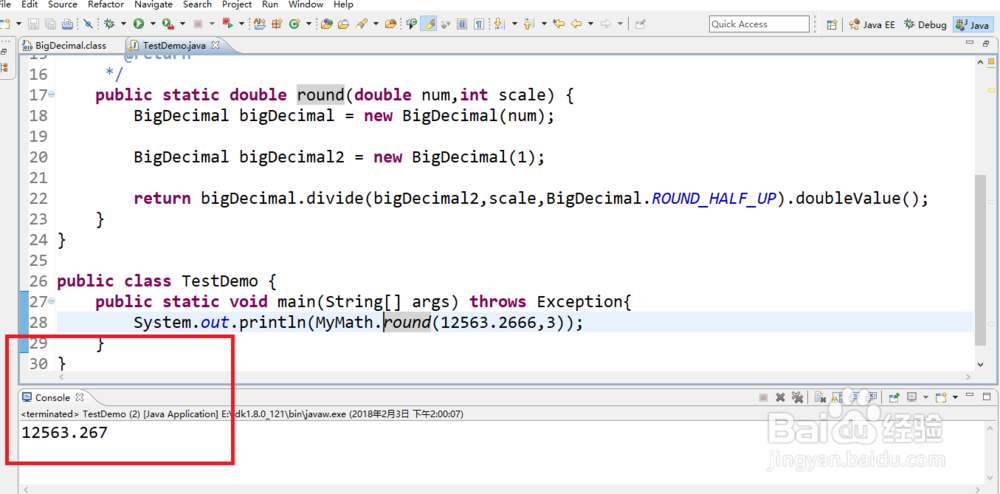Click Remove Launch icon in Console
Screen dimensions: 1000x494
781,397
